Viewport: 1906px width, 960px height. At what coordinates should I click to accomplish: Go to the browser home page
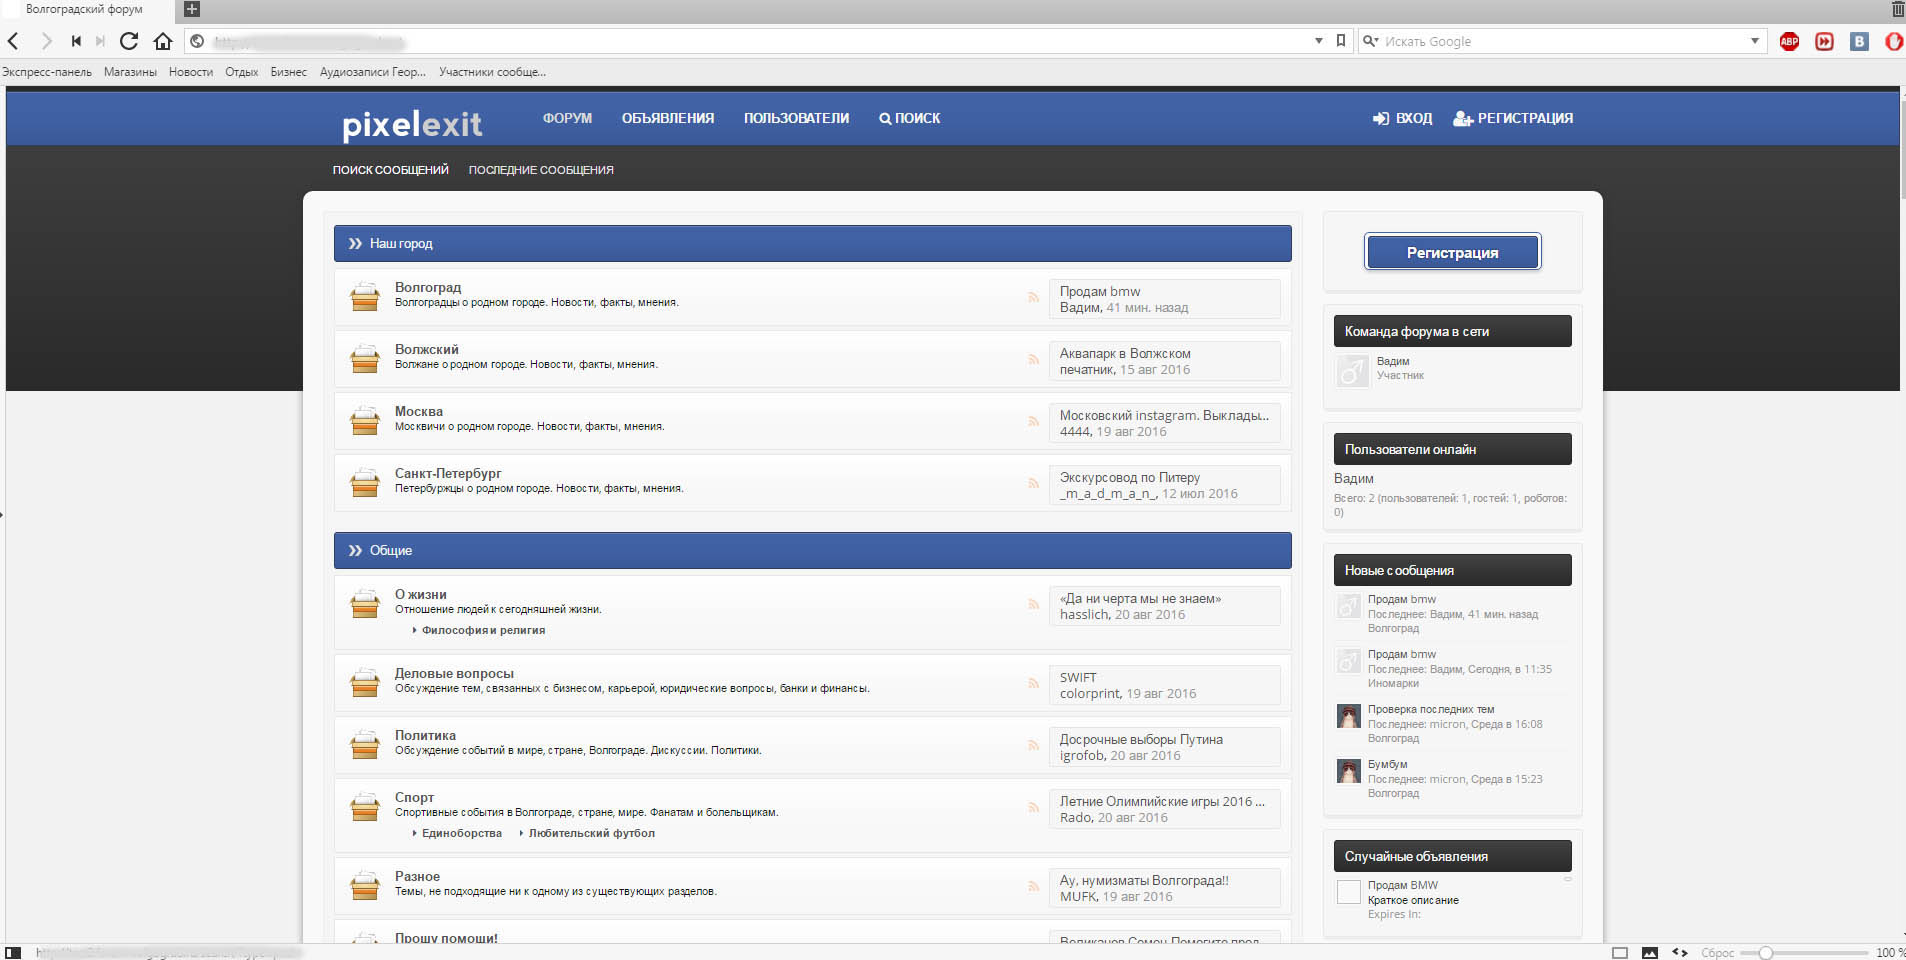[163, 41]
